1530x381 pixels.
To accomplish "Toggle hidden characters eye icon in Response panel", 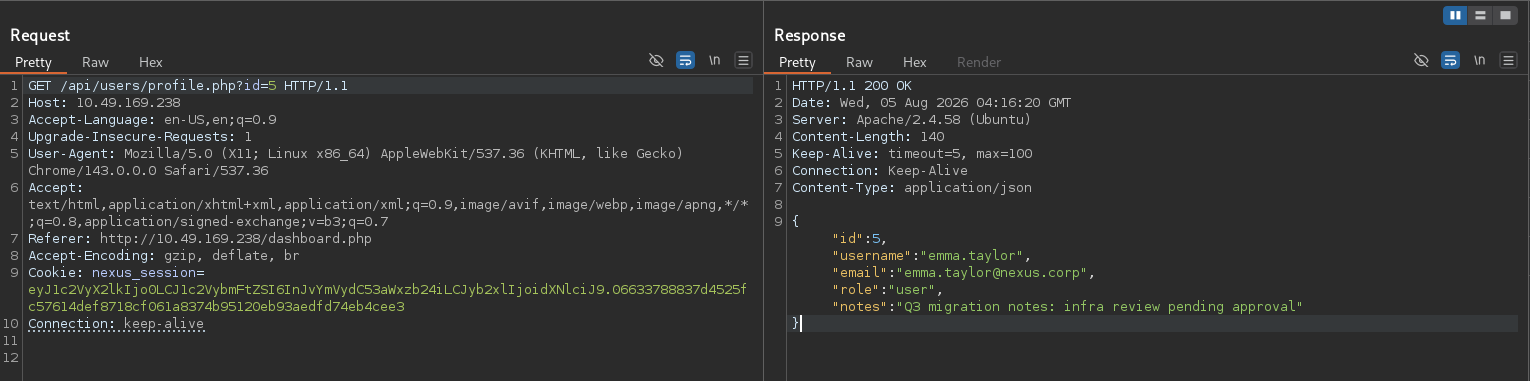I will (1421, 61).
